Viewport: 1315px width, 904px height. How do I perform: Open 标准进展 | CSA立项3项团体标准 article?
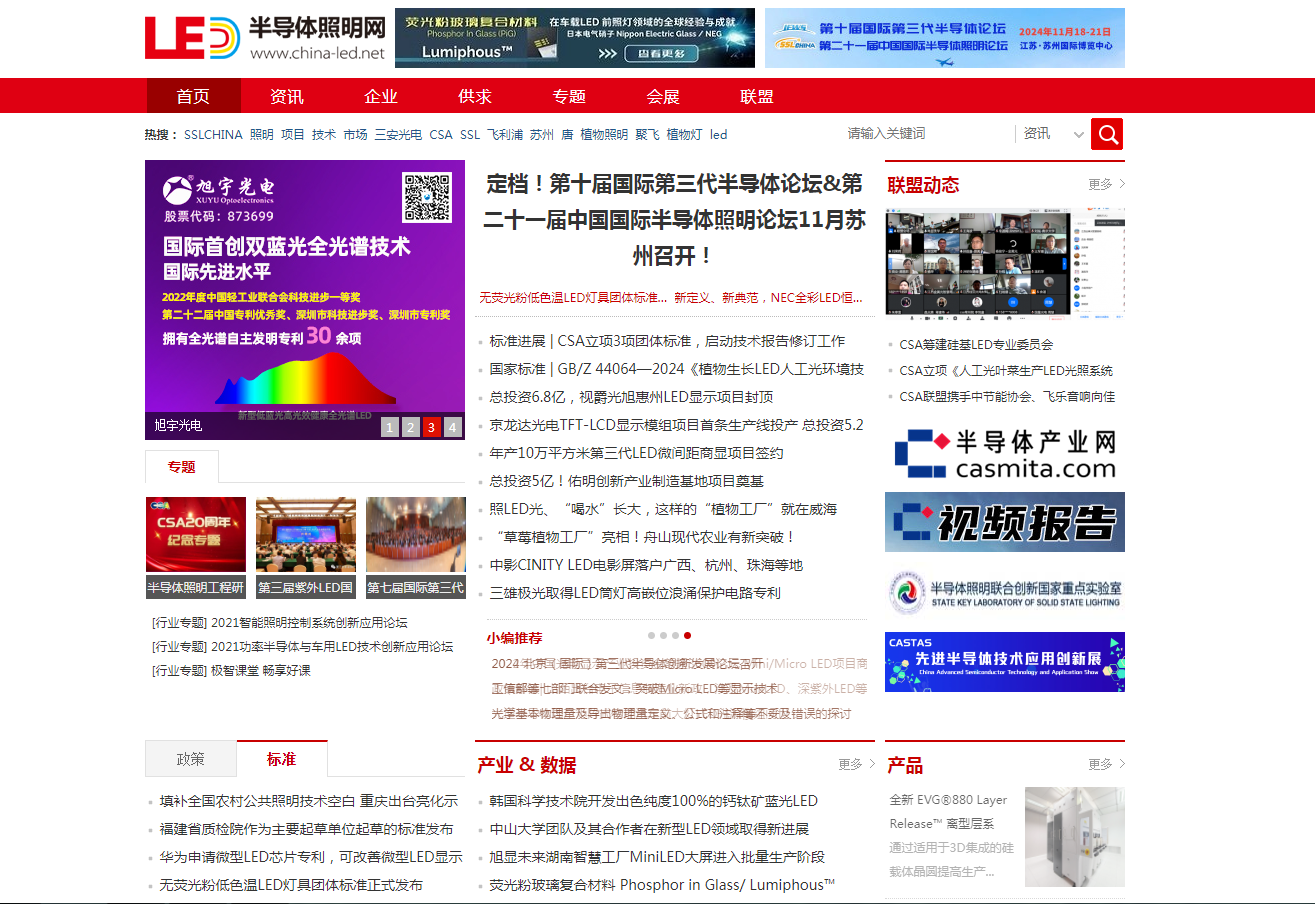point(667,341)
